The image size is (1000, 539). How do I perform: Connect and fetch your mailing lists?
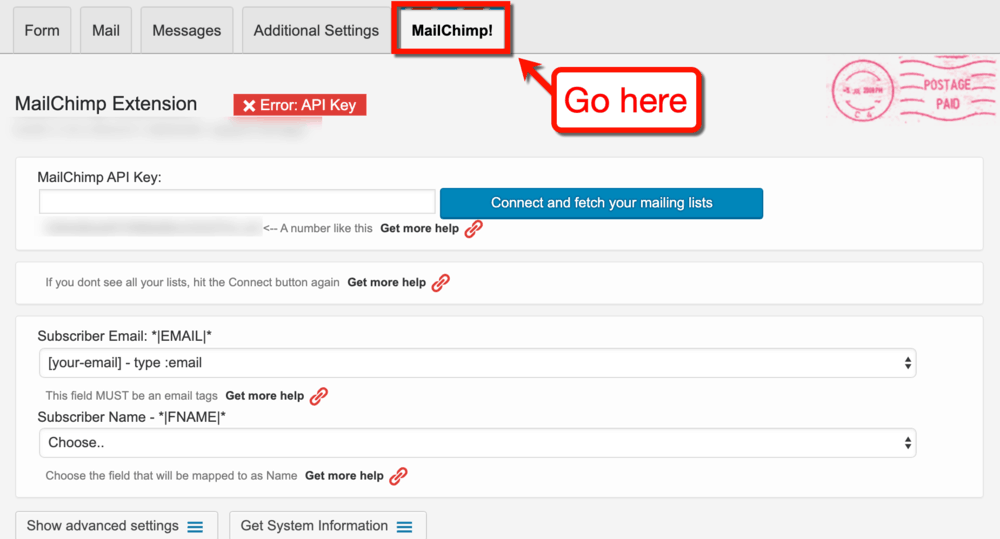coord(601,203)
